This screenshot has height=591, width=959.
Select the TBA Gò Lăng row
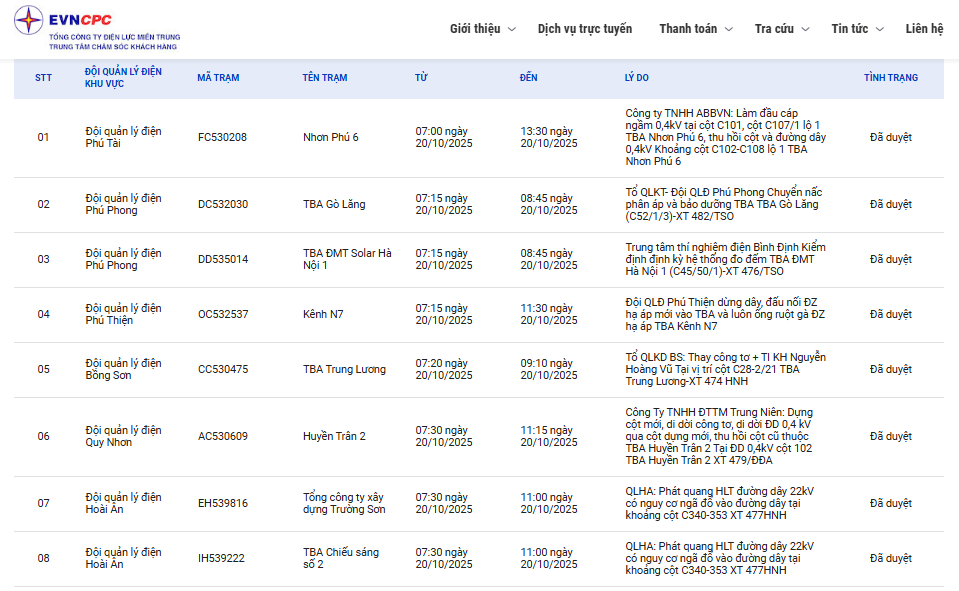334,205
